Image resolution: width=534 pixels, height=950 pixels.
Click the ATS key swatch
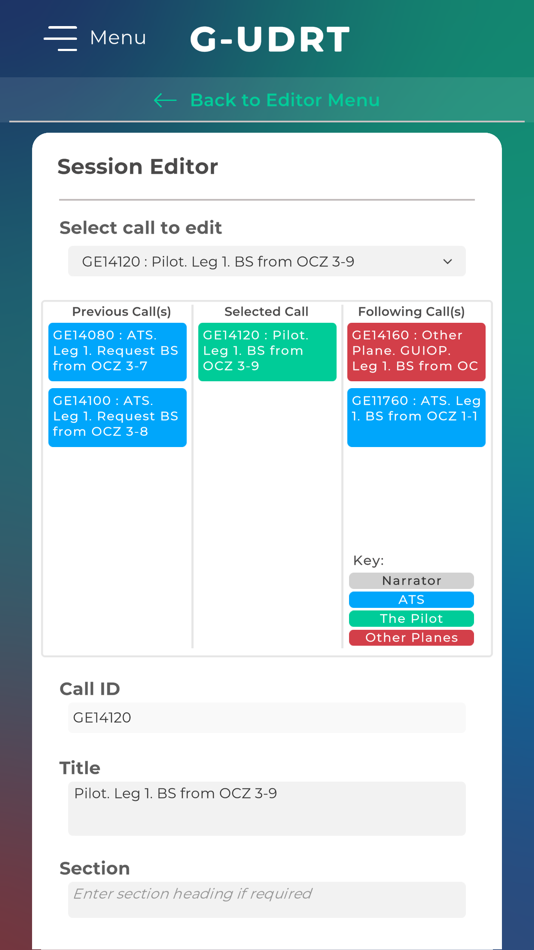coord(412,600)
